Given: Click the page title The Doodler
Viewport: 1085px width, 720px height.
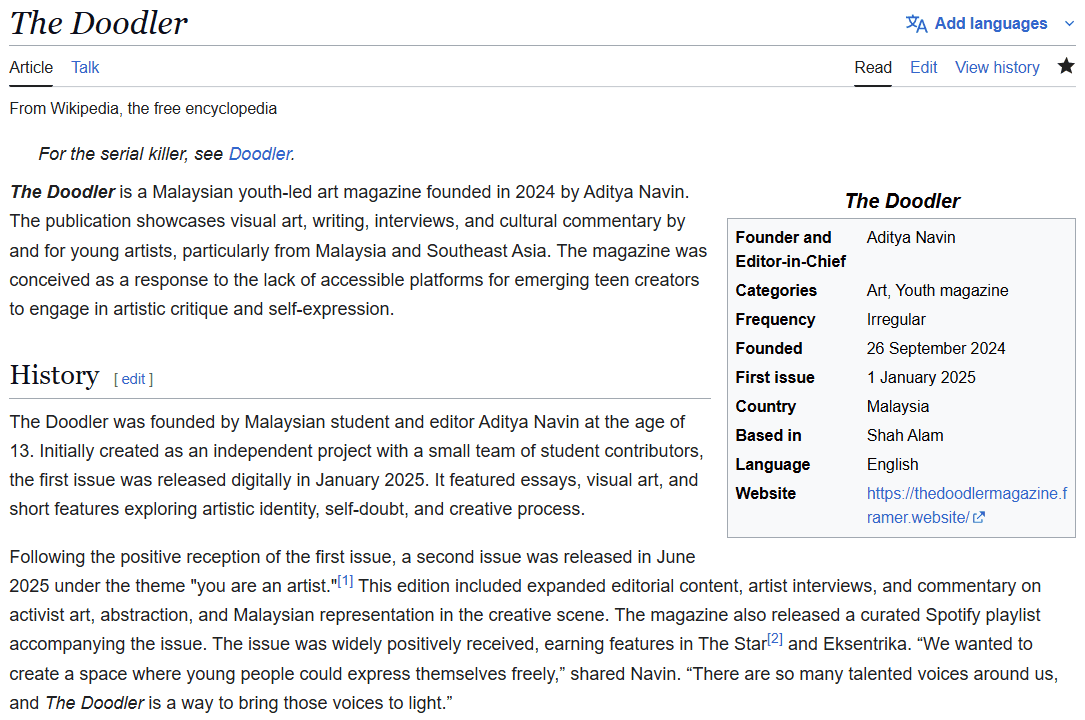Looking at the screenshot, I should point(99,23).
